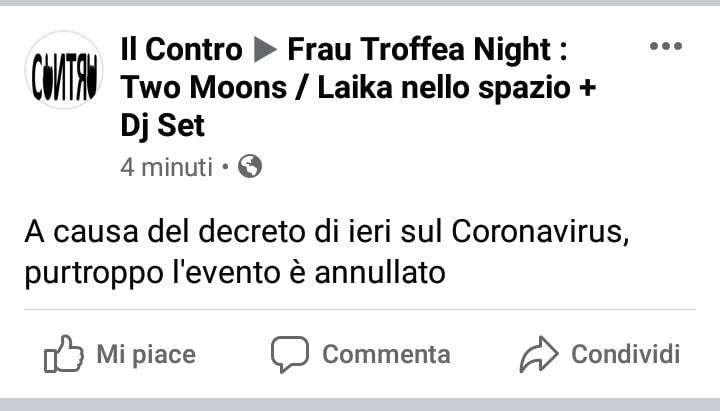The image size is (720, 411).
Task: Open the Il Contro page name link
Action: point(181,49)
